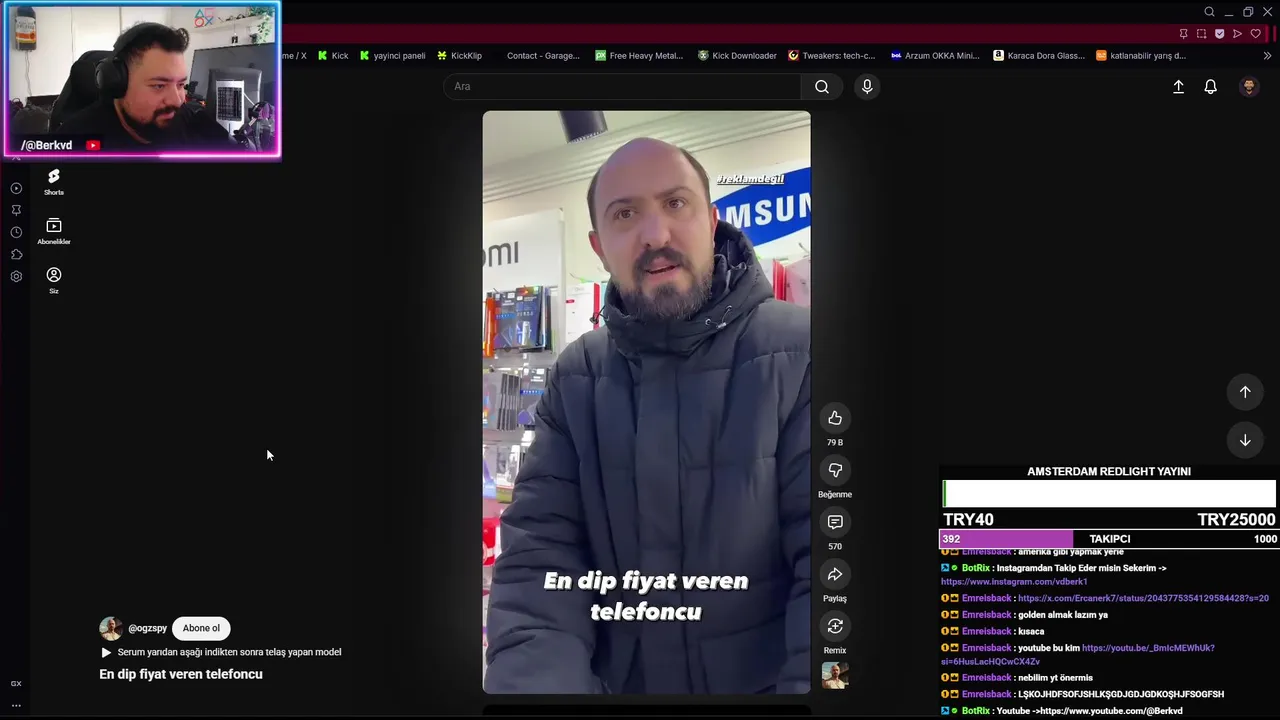
Task: Click the TAKIPCI follower progress bar
Action: coord(1109,539)
